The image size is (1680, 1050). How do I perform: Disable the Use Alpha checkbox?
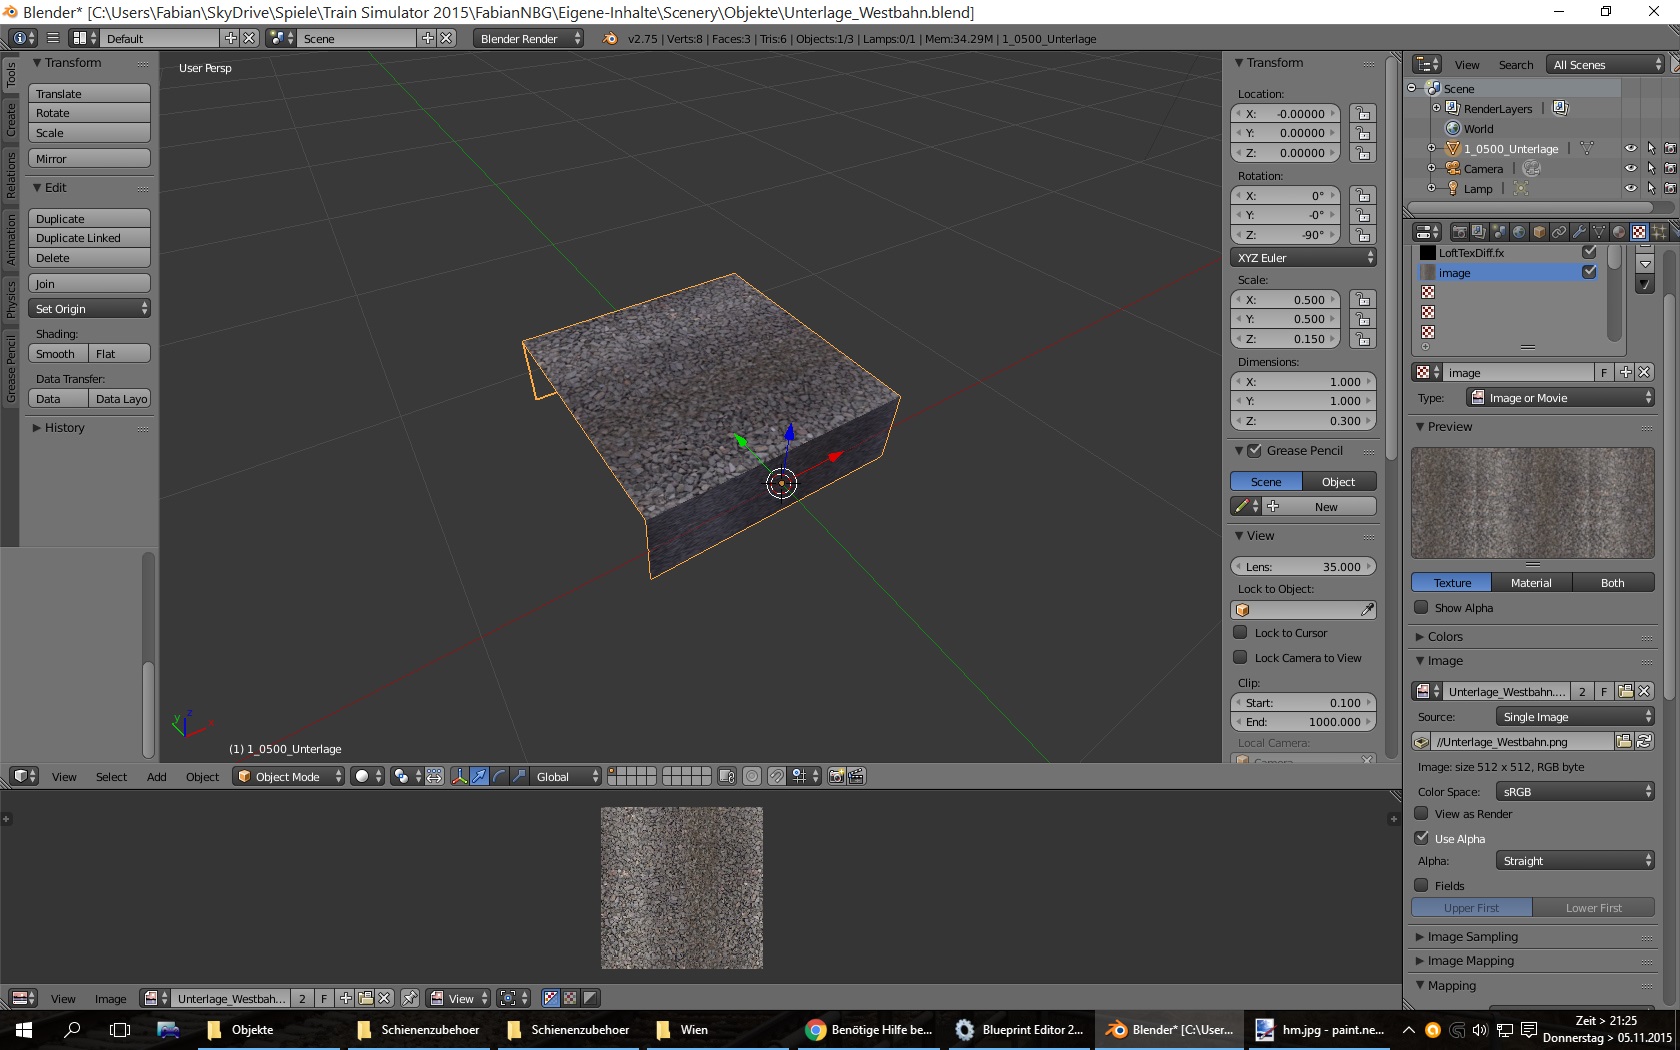click(1421, 838)
